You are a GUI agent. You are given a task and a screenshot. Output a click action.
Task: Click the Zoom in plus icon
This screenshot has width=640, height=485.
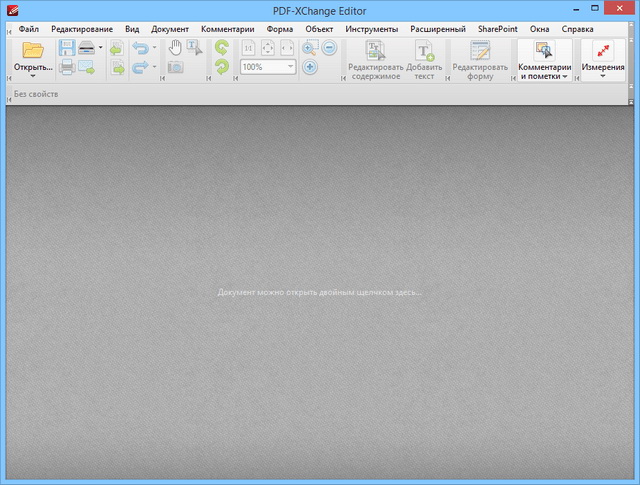coord(310,67)
